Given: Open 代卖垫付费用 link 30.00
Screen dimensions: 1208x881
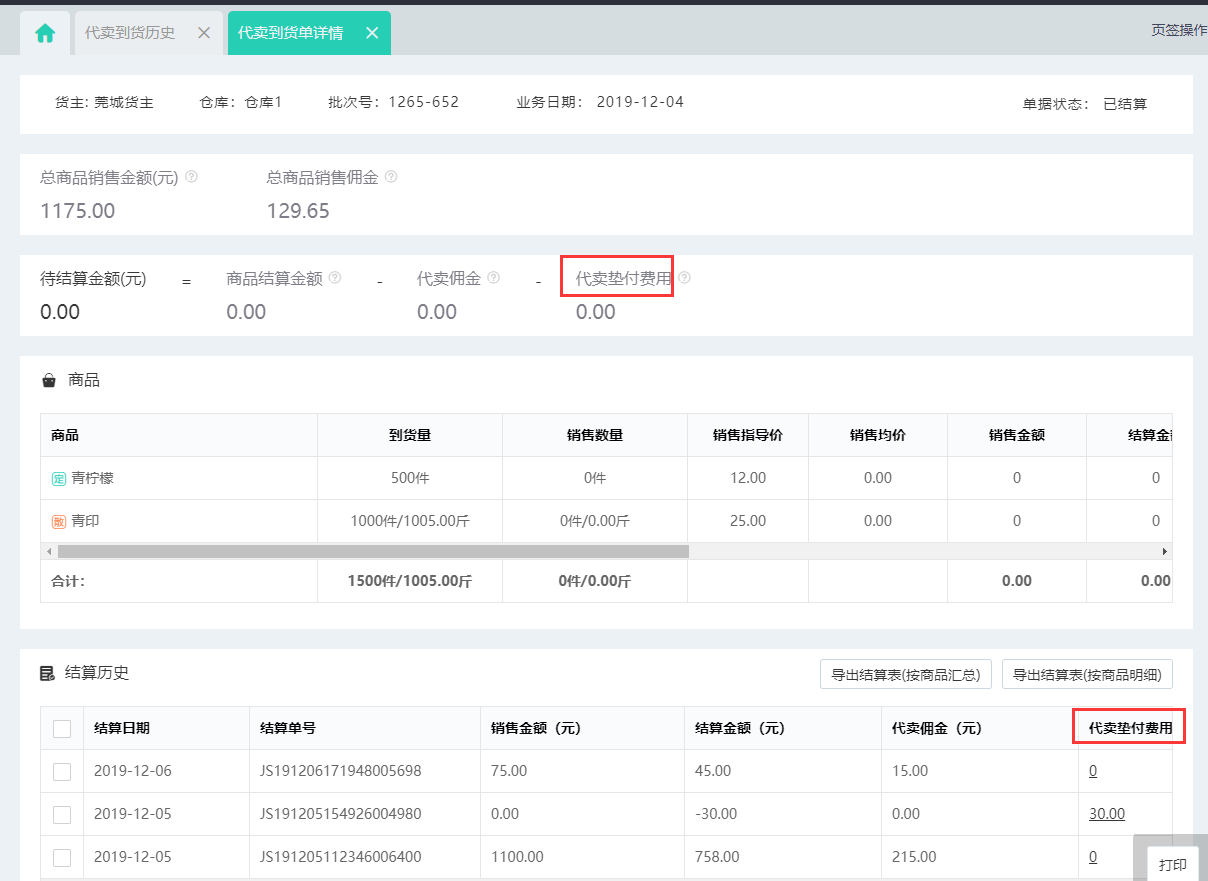Looking at the screenshot, I should pyautogui.click(x=1107, y=814).
